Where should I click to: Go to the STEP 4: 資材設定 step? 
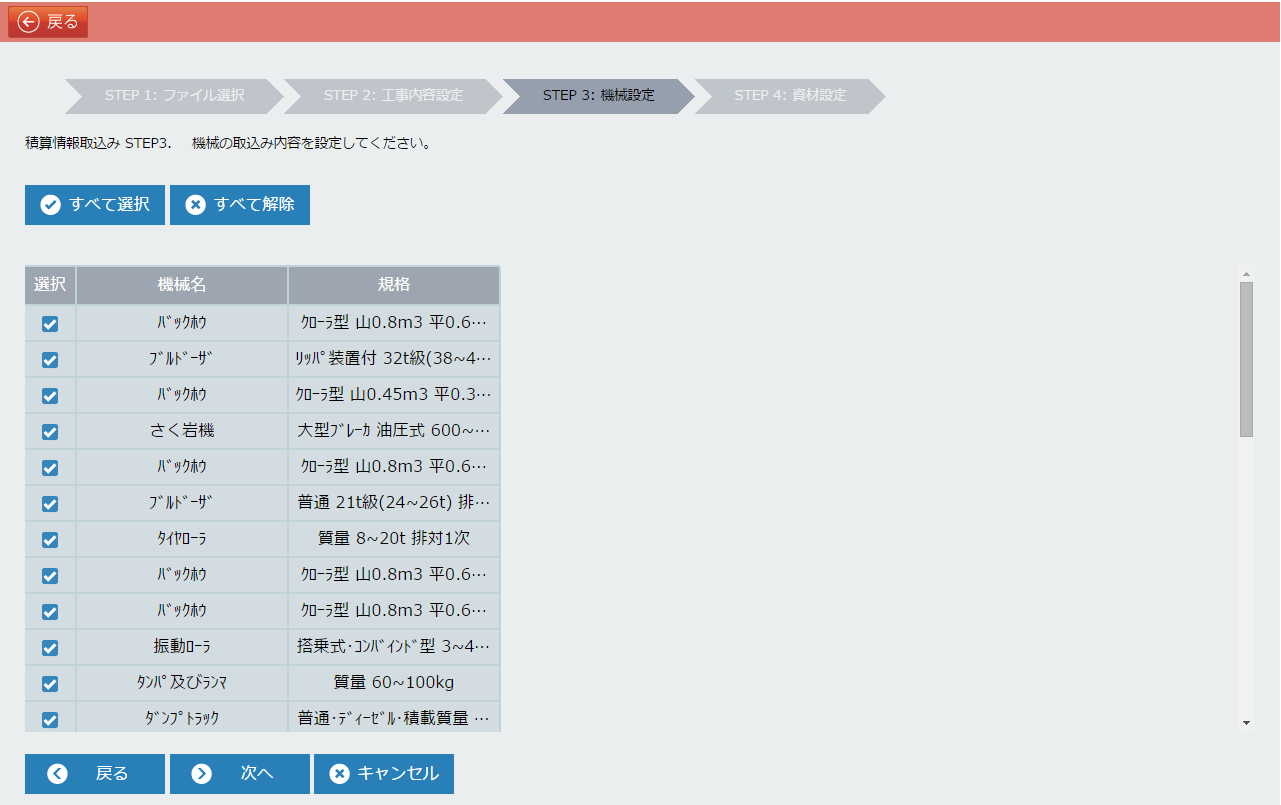coord(790,96)
